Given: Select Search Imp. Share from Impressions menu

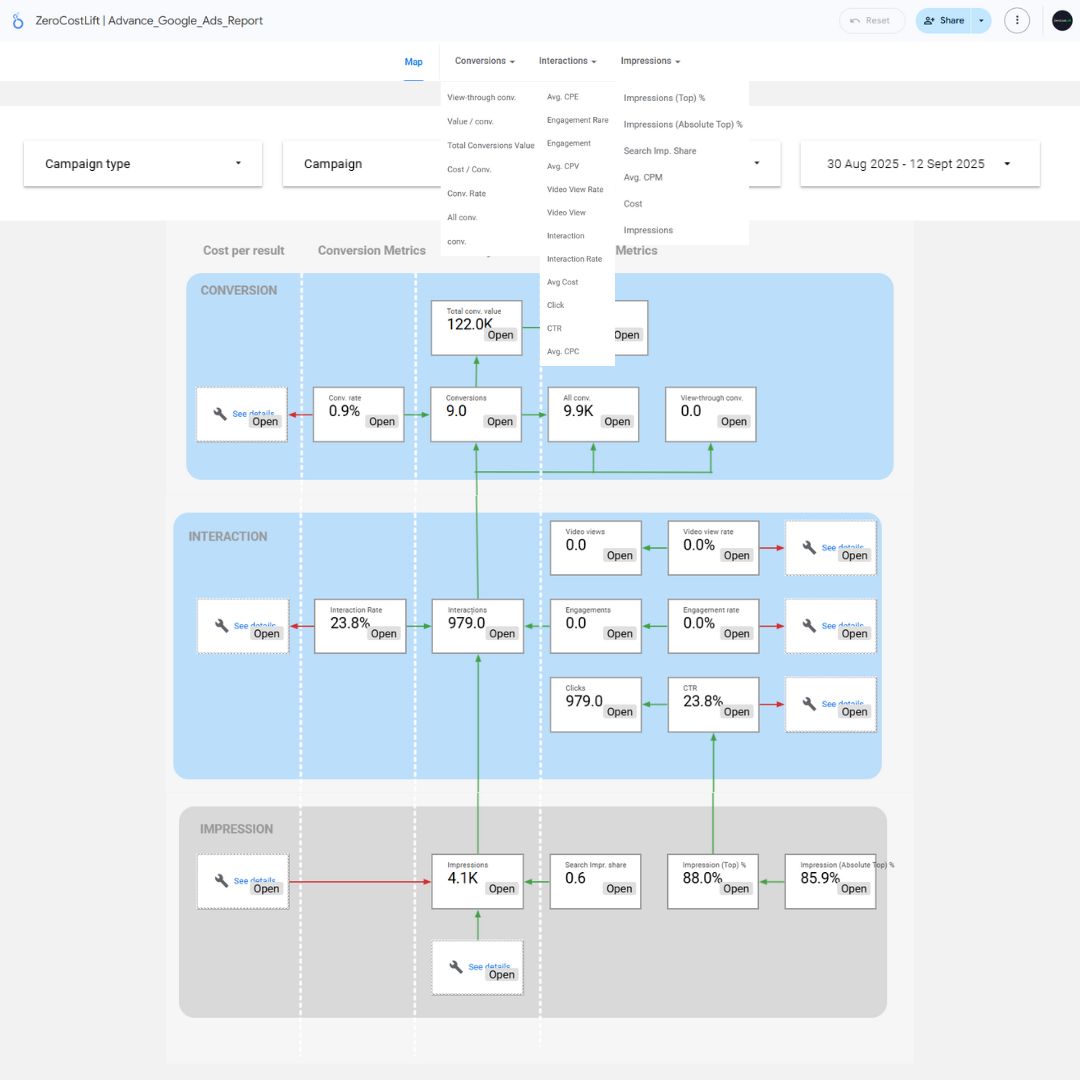Looking at the screenshot, I should [x=659, y=151].
